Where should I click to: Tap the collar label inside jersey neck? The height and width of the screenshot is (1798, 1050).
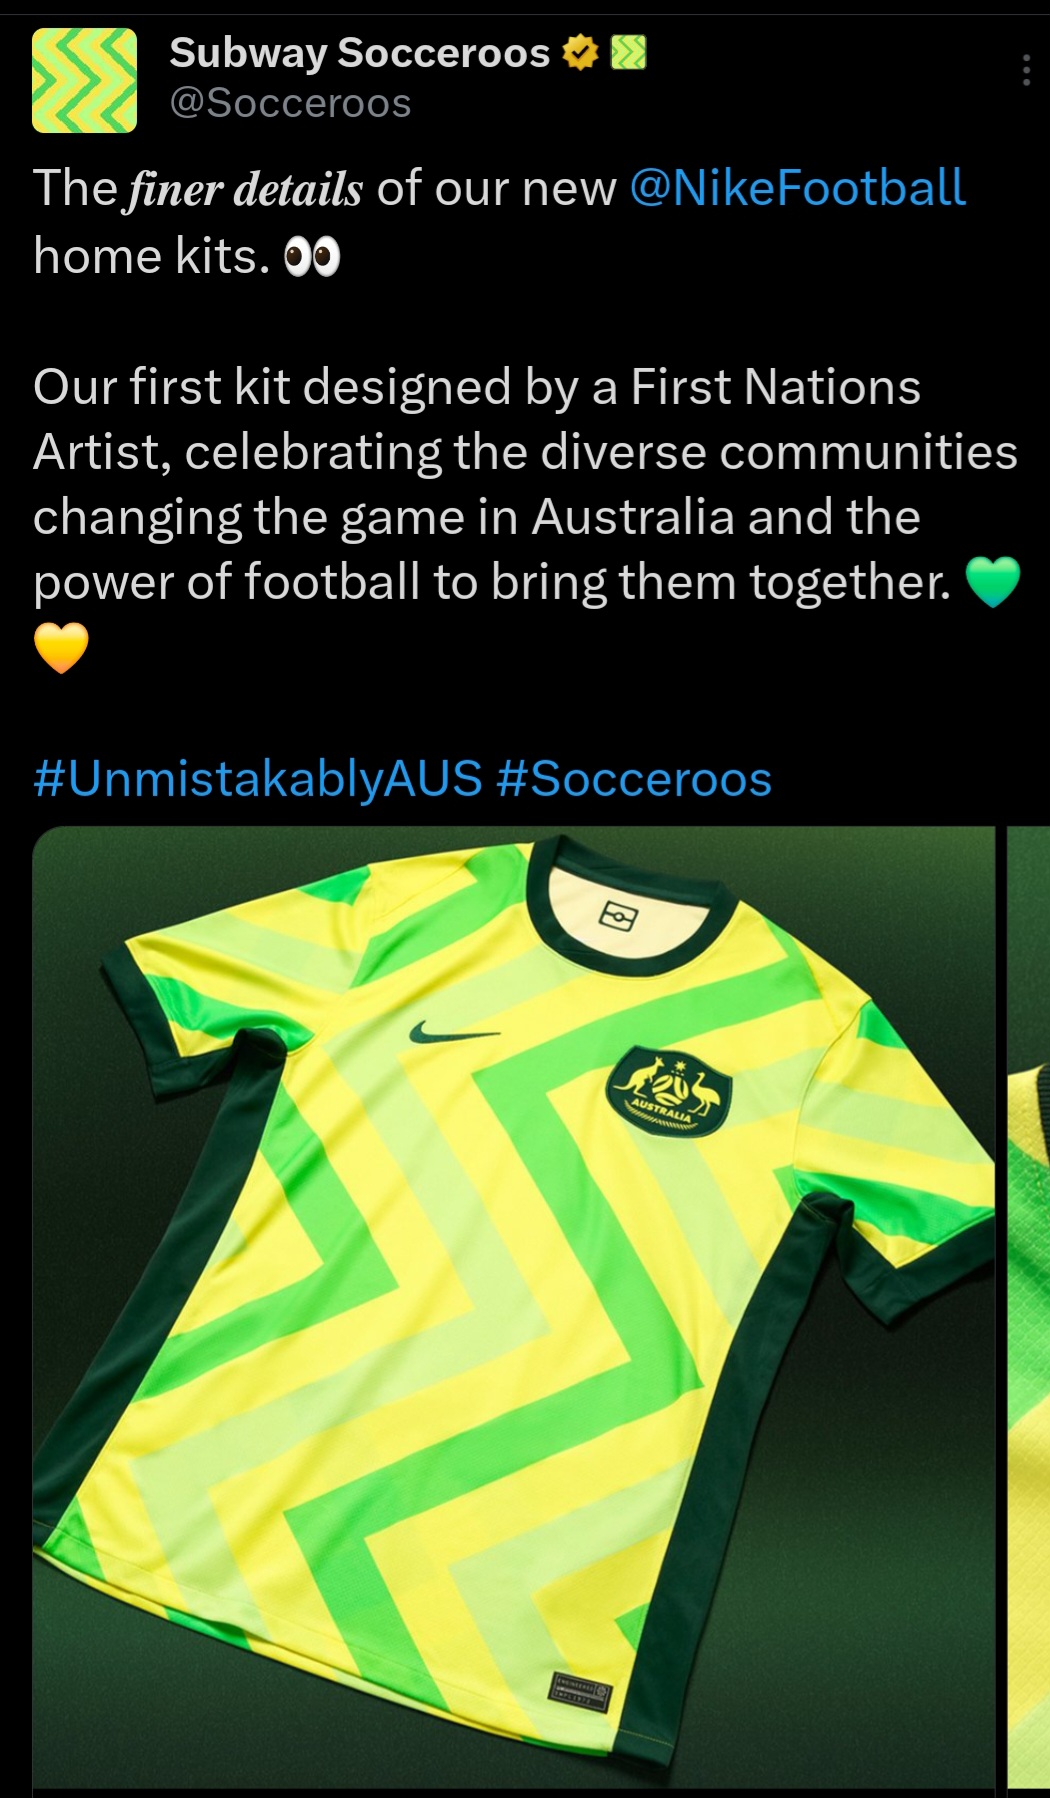[617, 916]
